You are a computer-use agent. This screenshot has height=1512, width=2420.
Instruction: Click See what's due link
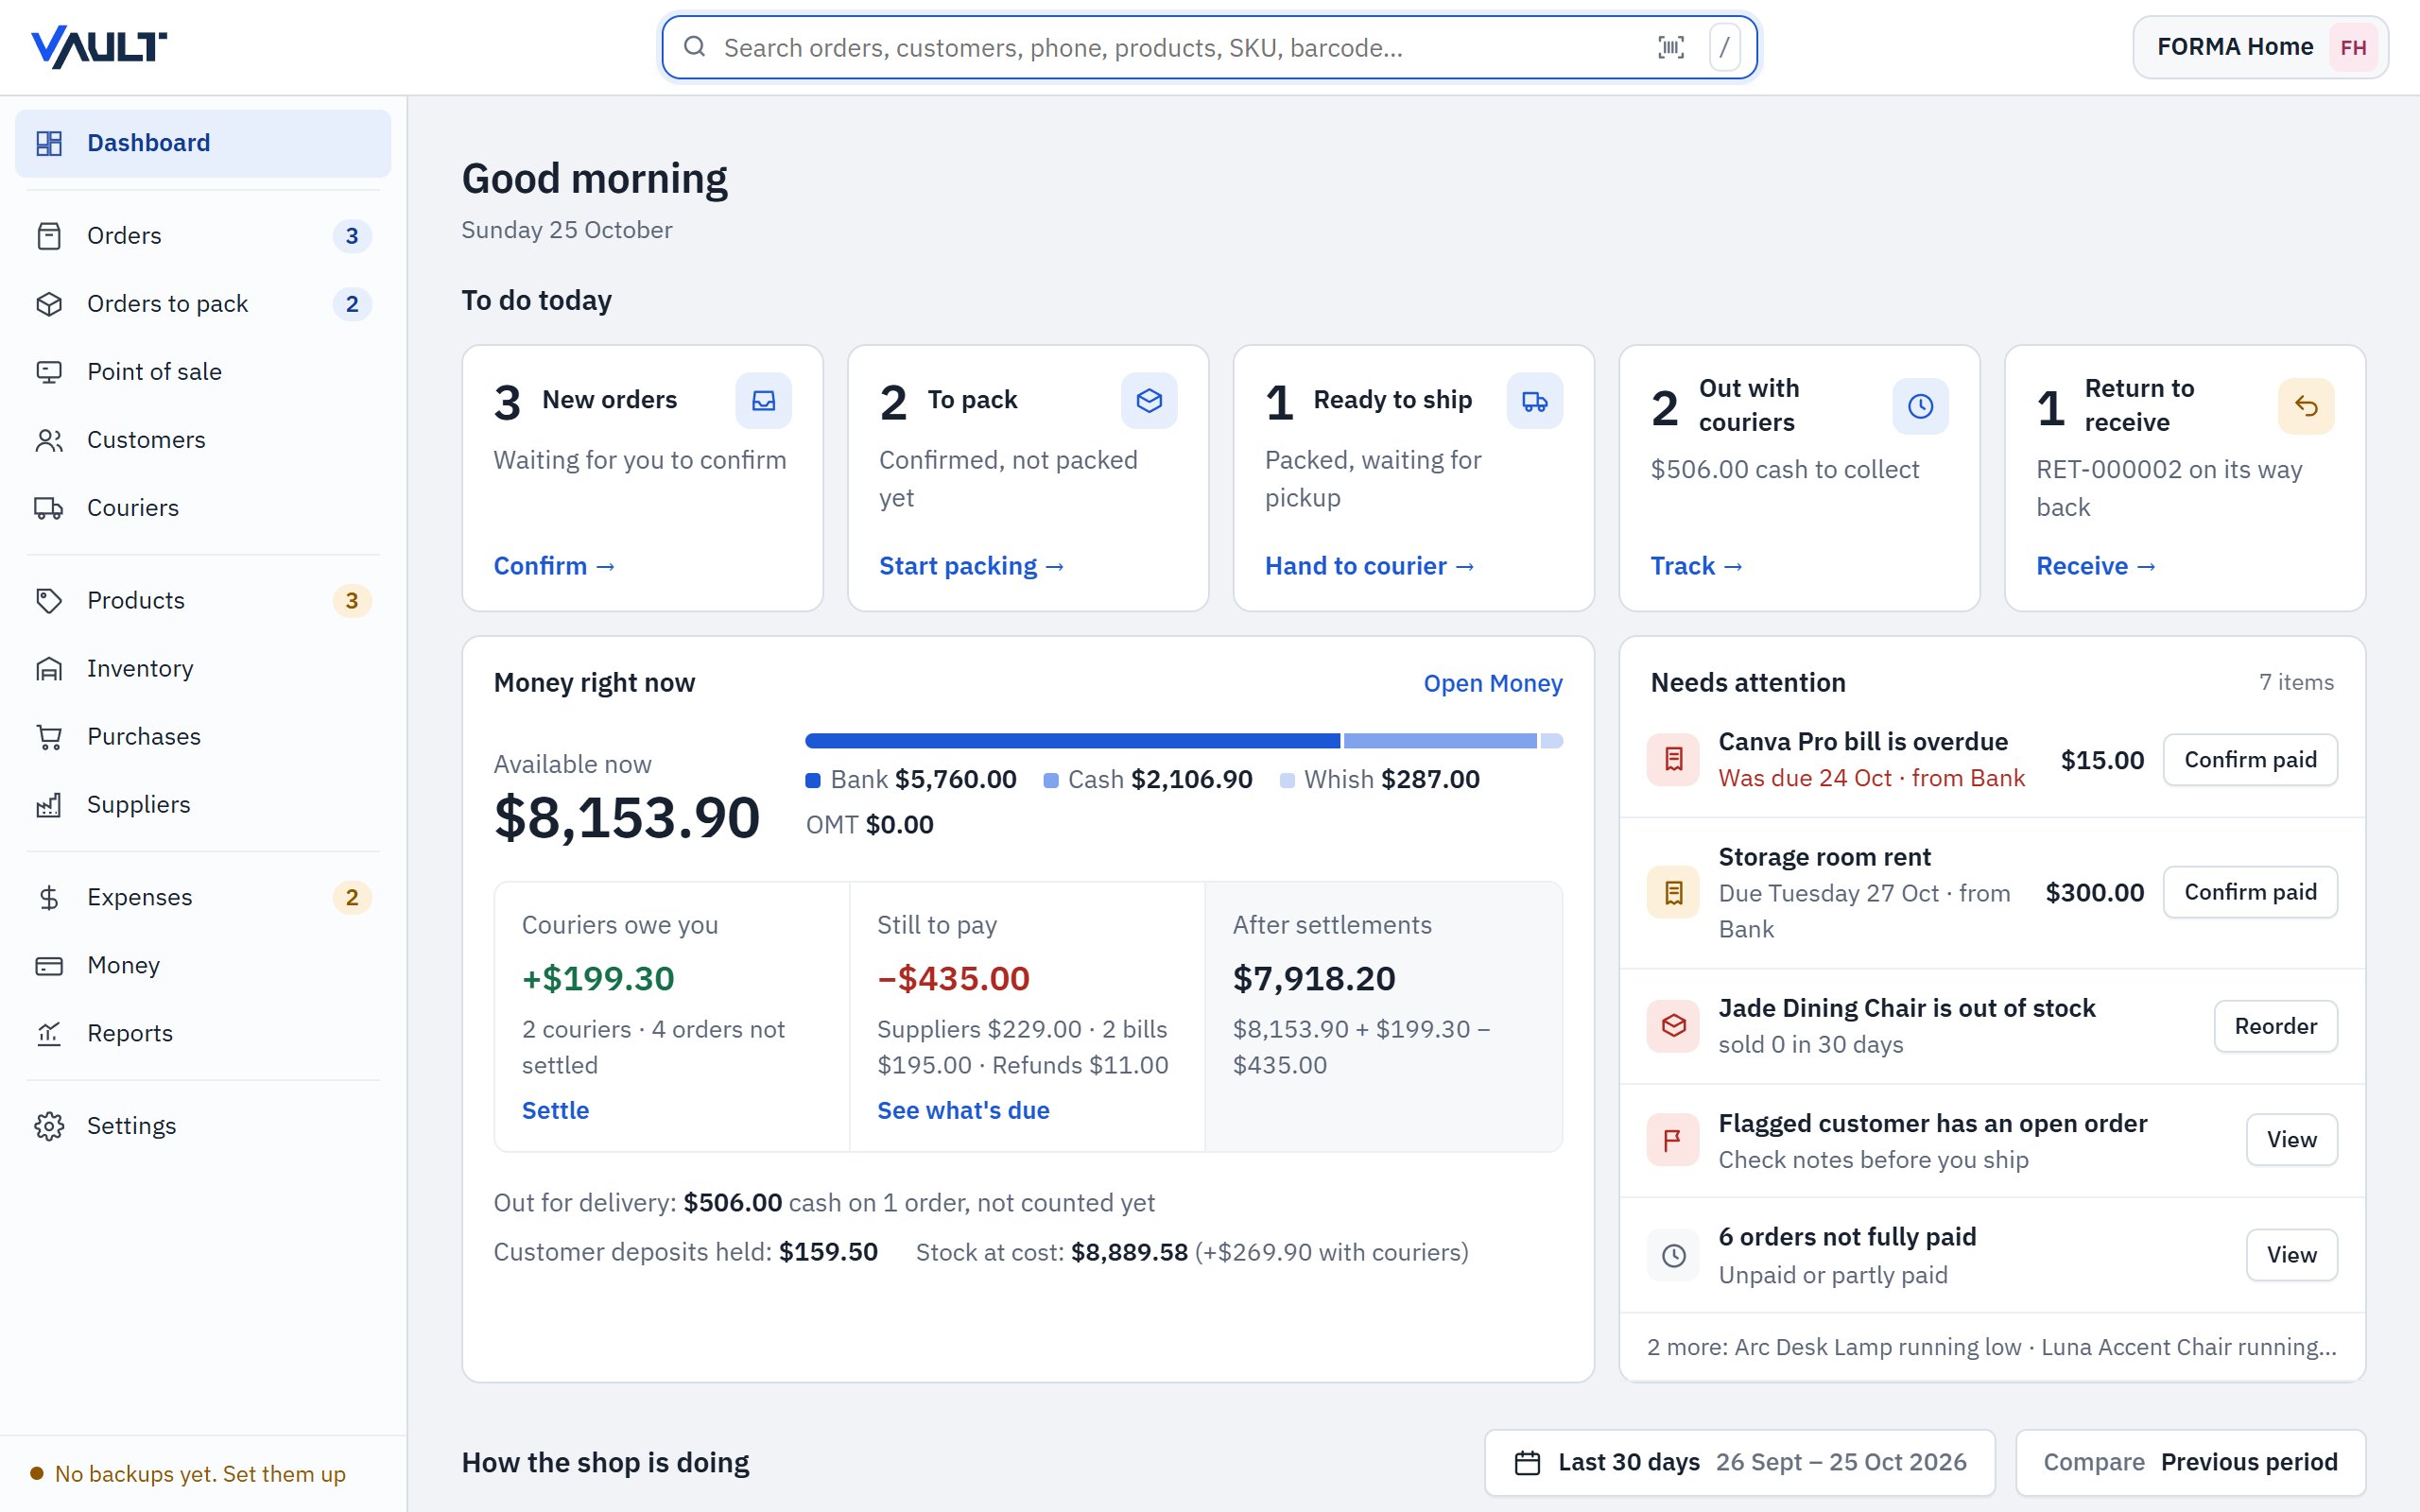click(963, 1110)
